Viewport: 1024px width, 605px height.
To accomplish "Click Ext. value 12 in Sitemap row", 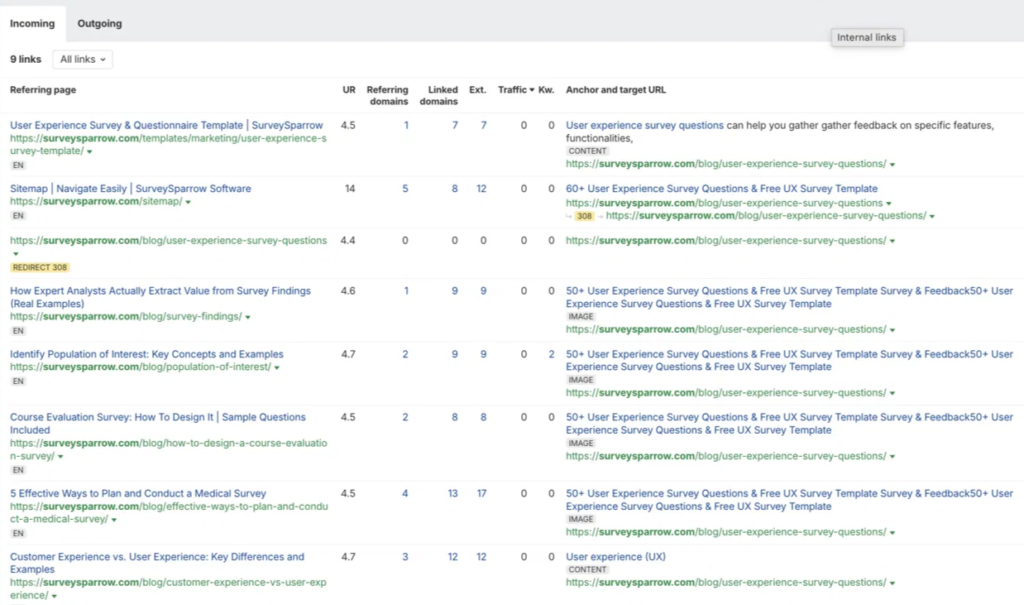I will [x=481, y=188].
